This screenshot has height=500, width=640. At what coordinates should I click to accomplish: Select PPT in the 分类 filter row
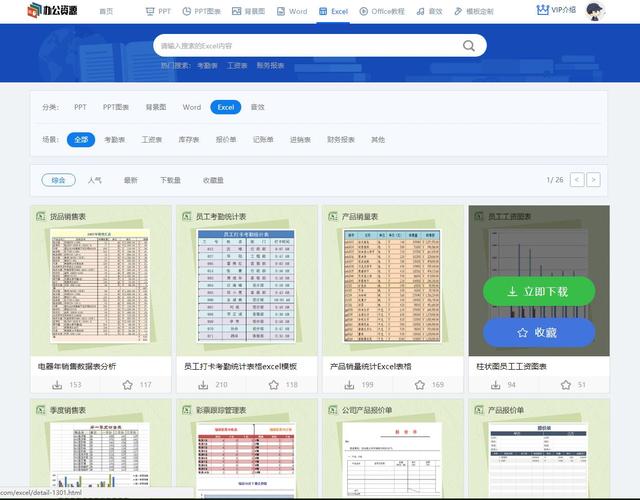(80, 107)
